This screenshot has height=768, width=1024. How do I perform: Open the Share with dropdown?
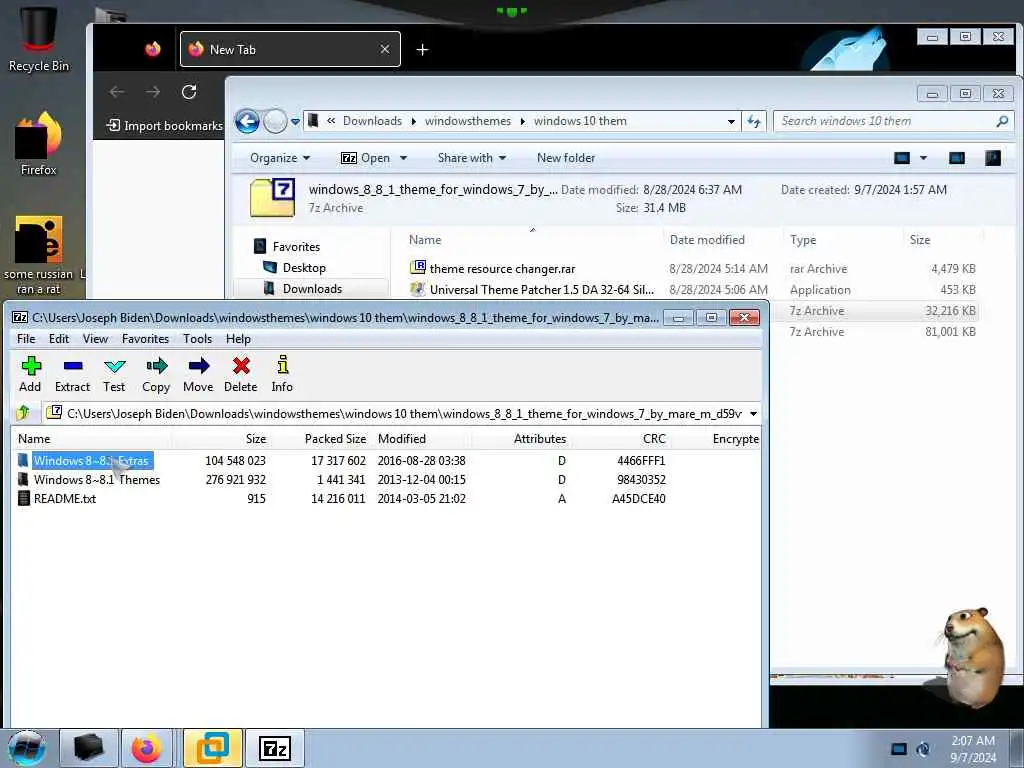[472, 158]
